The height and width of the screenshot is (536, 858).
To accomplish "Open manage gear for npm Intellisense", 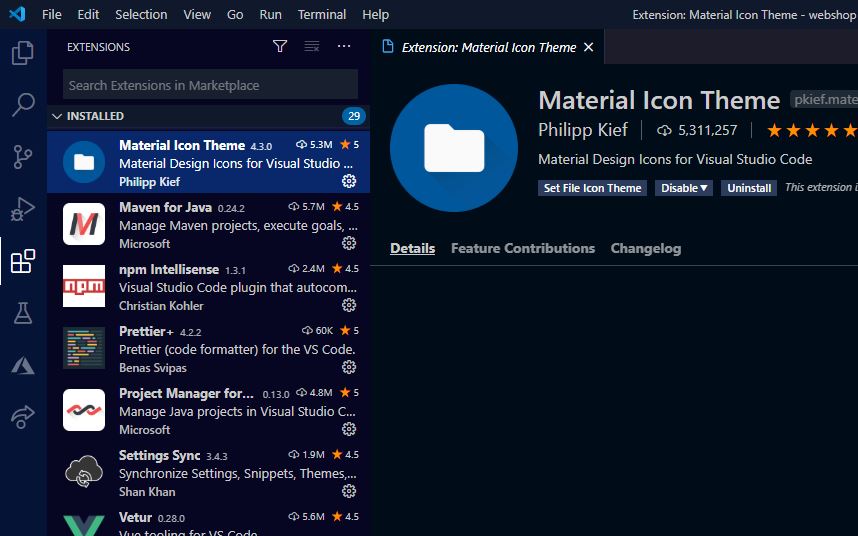I will tap(349, 305).
